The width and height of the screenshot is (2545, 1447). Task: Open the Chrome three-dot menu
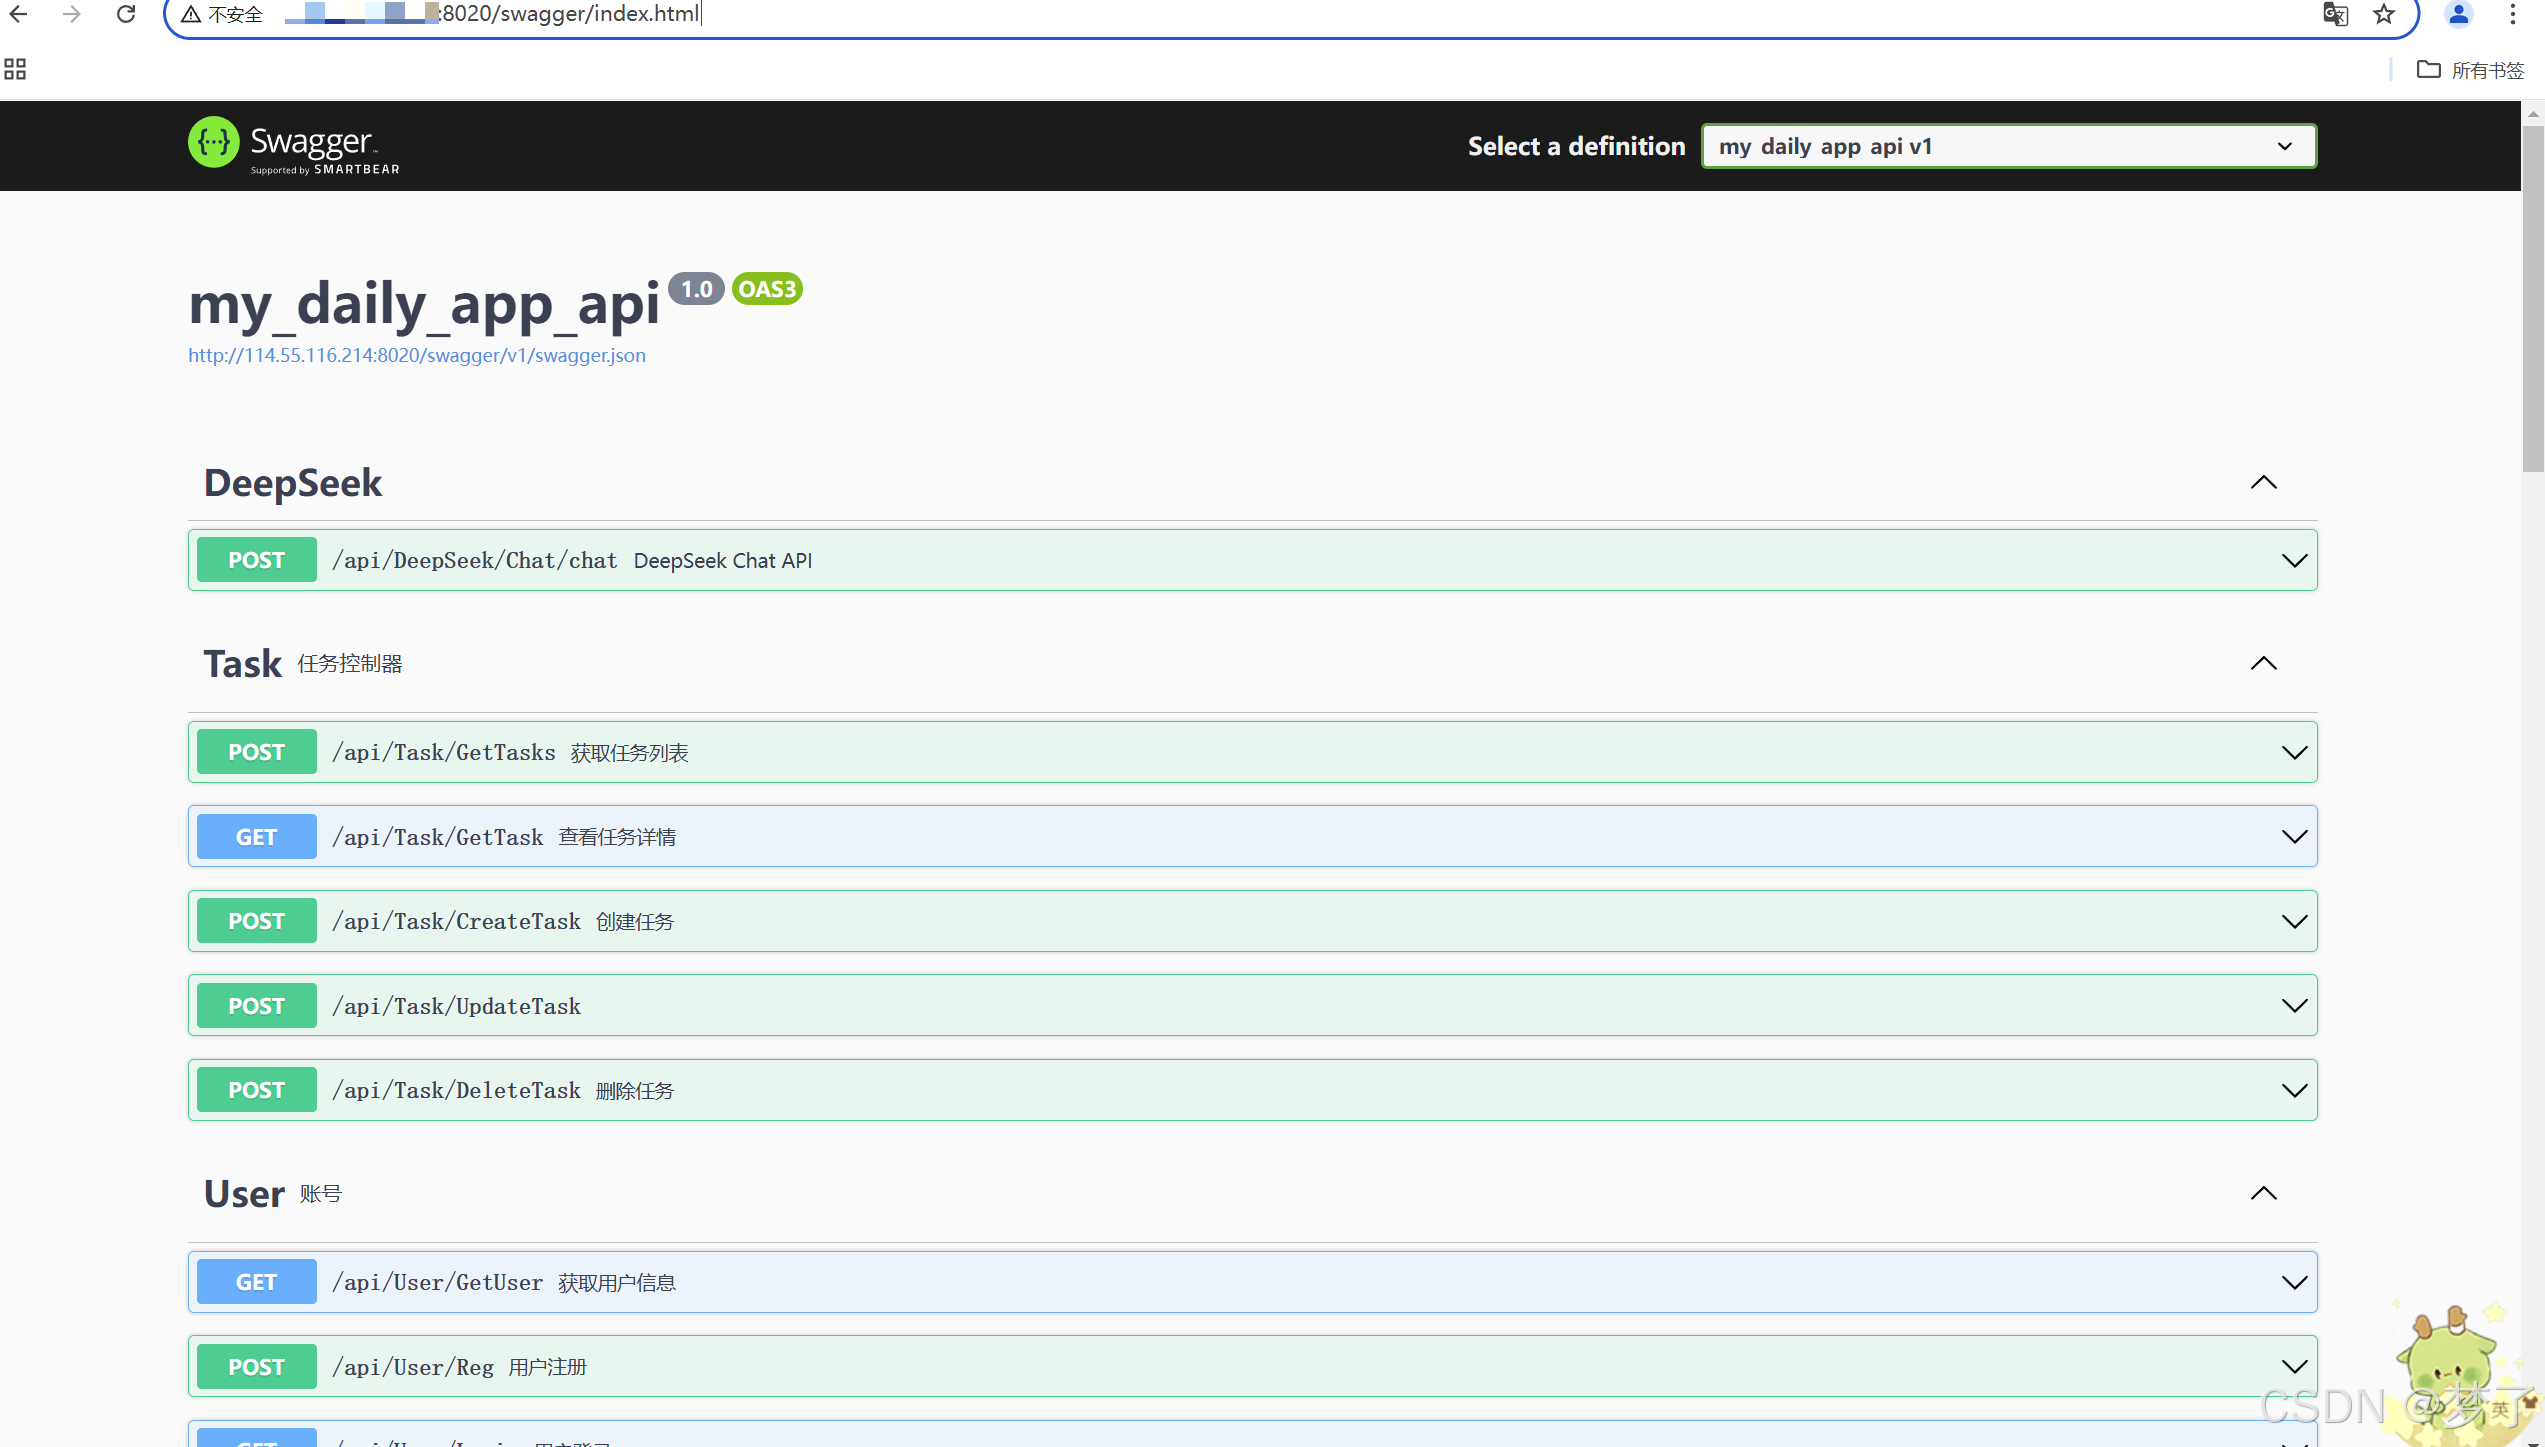[x=2512, y=14]
